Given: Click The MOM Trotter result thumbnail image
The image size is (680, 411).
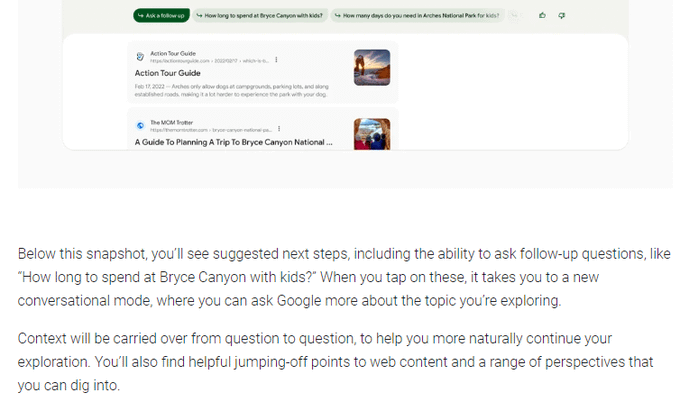Looking at the screenshot, I should click(x=372, y=134).
